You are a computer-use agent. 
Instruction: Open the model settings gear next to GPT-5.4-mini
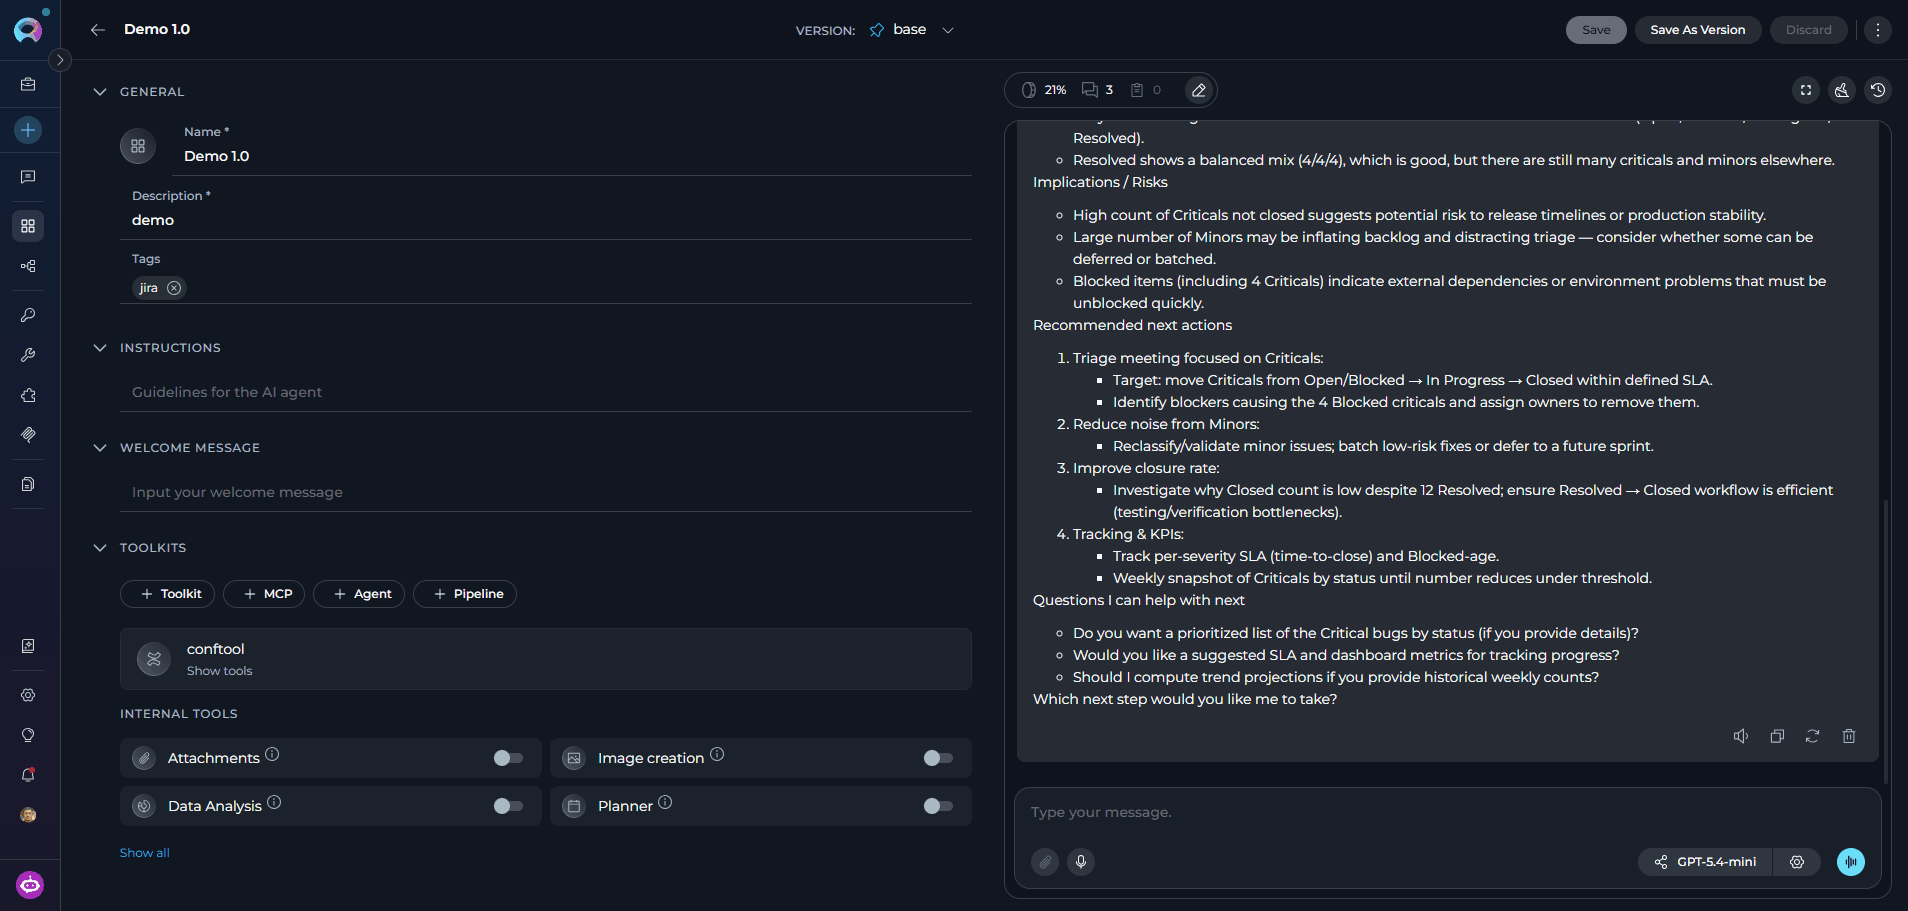(x=1797, y=862)
